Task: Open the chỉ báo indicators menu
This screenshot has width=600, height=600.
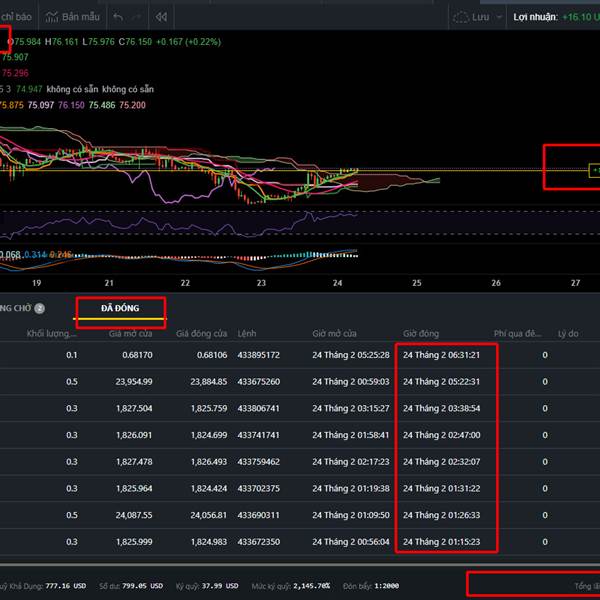Action: point(16,17)
